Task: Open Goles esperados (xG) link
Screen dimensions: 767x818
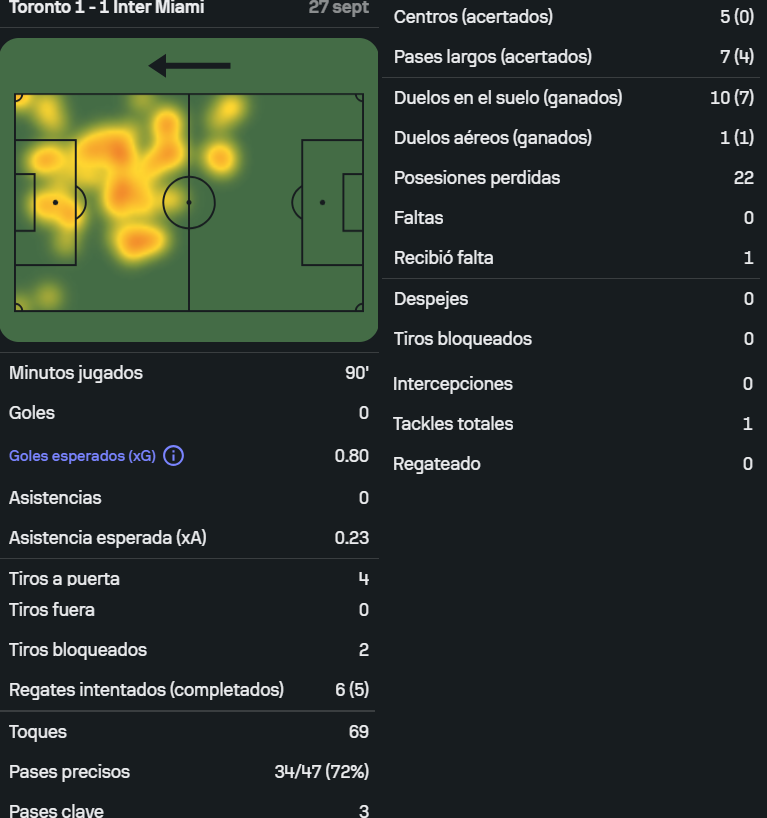Action: 82,456
